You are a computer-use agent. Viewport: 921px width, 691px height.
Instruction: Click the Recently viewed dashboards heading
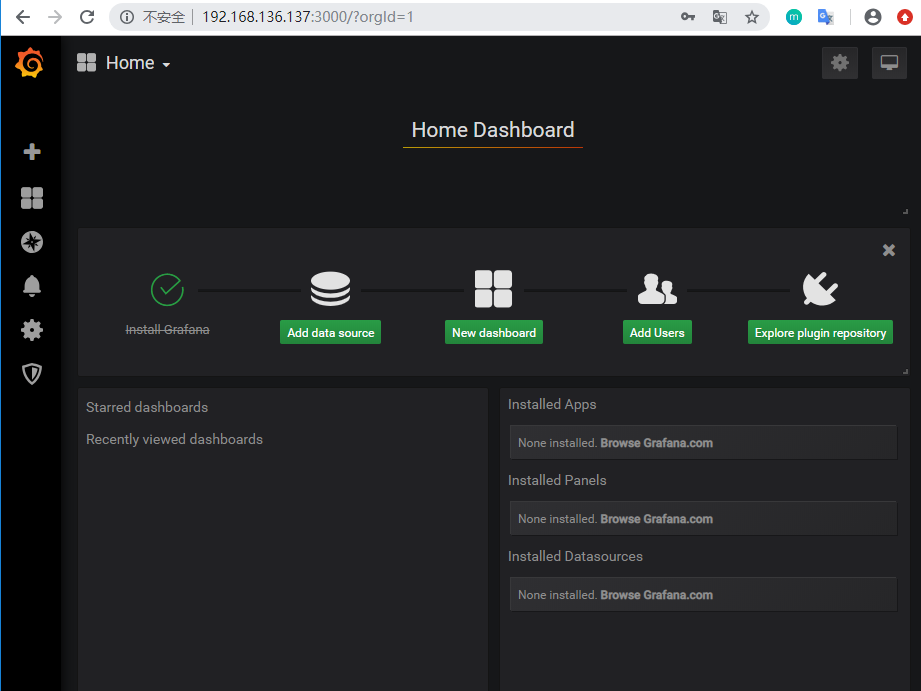click(174, 439)
